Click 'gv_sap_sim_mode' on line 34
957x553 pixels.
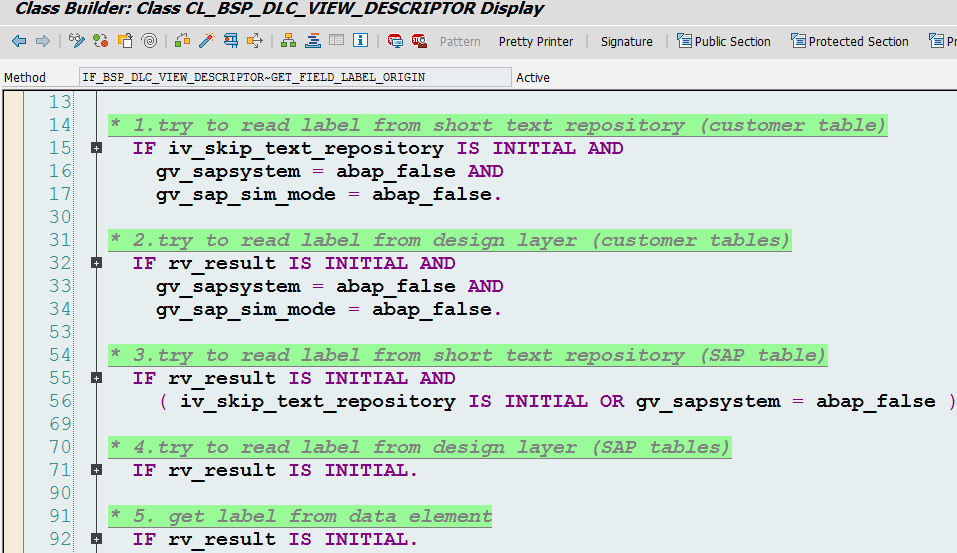pyautogui.click(x=246, y=310)
